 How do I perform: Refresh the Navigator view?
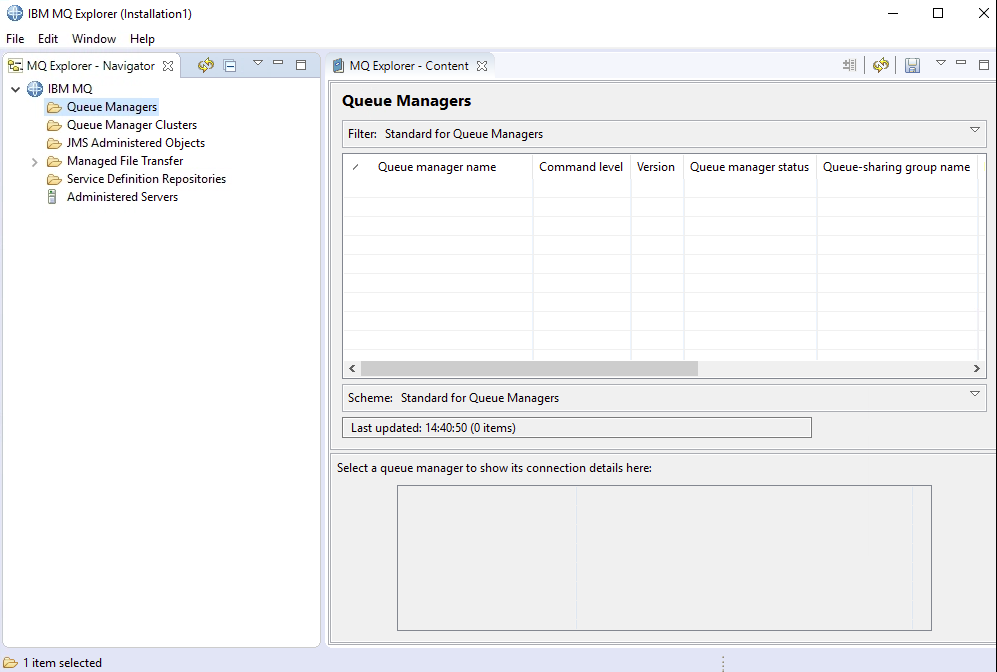[205, 65]
